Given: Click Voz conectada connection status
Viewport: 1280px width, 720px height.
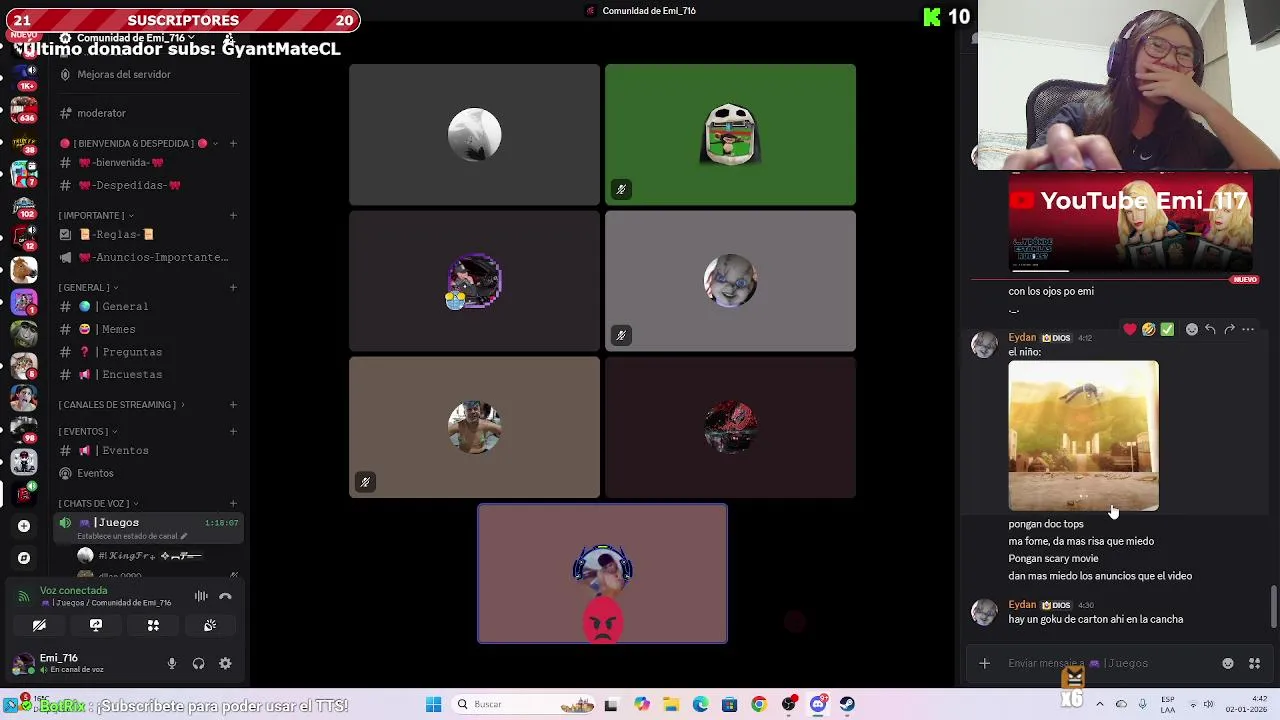Looking at the screenshot, I should coord(73,590).
